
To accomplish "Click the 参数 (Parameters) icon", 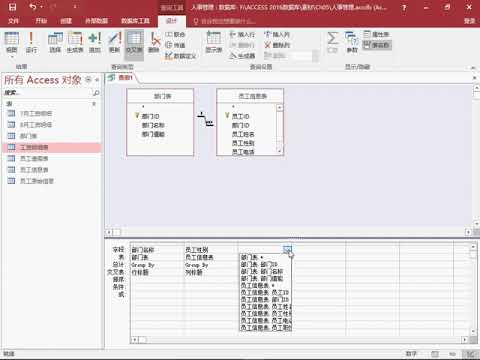I will [x=352, y=43].
